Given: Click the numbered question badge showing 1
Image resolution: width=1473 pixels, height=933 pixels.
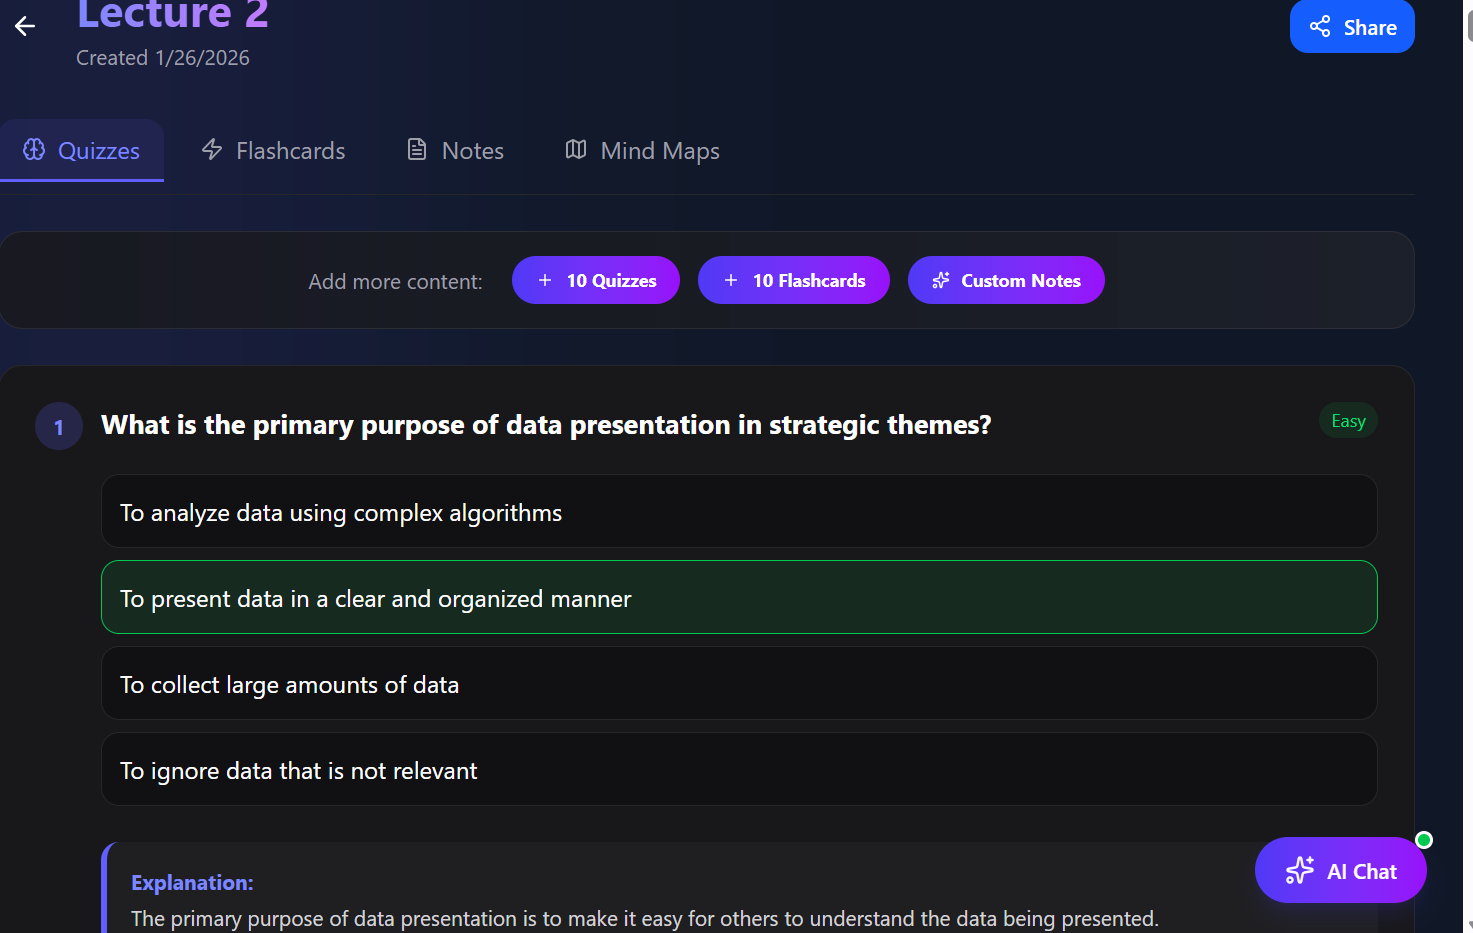Looking at the screenshot, I should point(58,425).
